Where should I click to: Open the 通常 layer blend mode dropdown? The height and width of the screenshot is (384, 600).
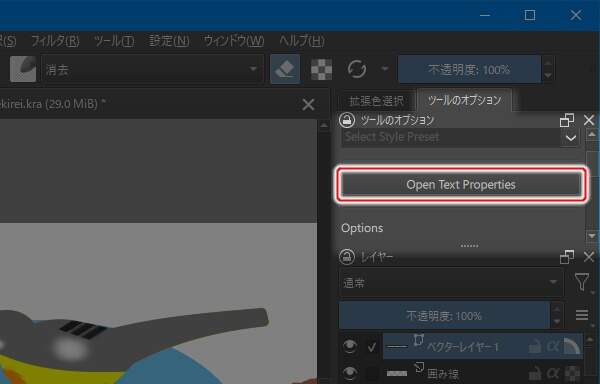pyautogui.click(x=451, y=283)
